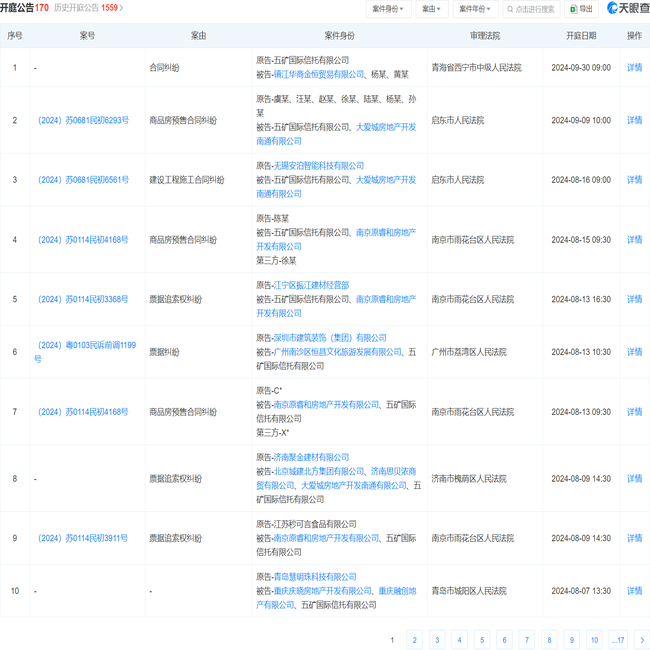The width and height of the screenshot is (650, 650).
Task: Open 历史开庭公告 1559 link
Action: [88, 8]
